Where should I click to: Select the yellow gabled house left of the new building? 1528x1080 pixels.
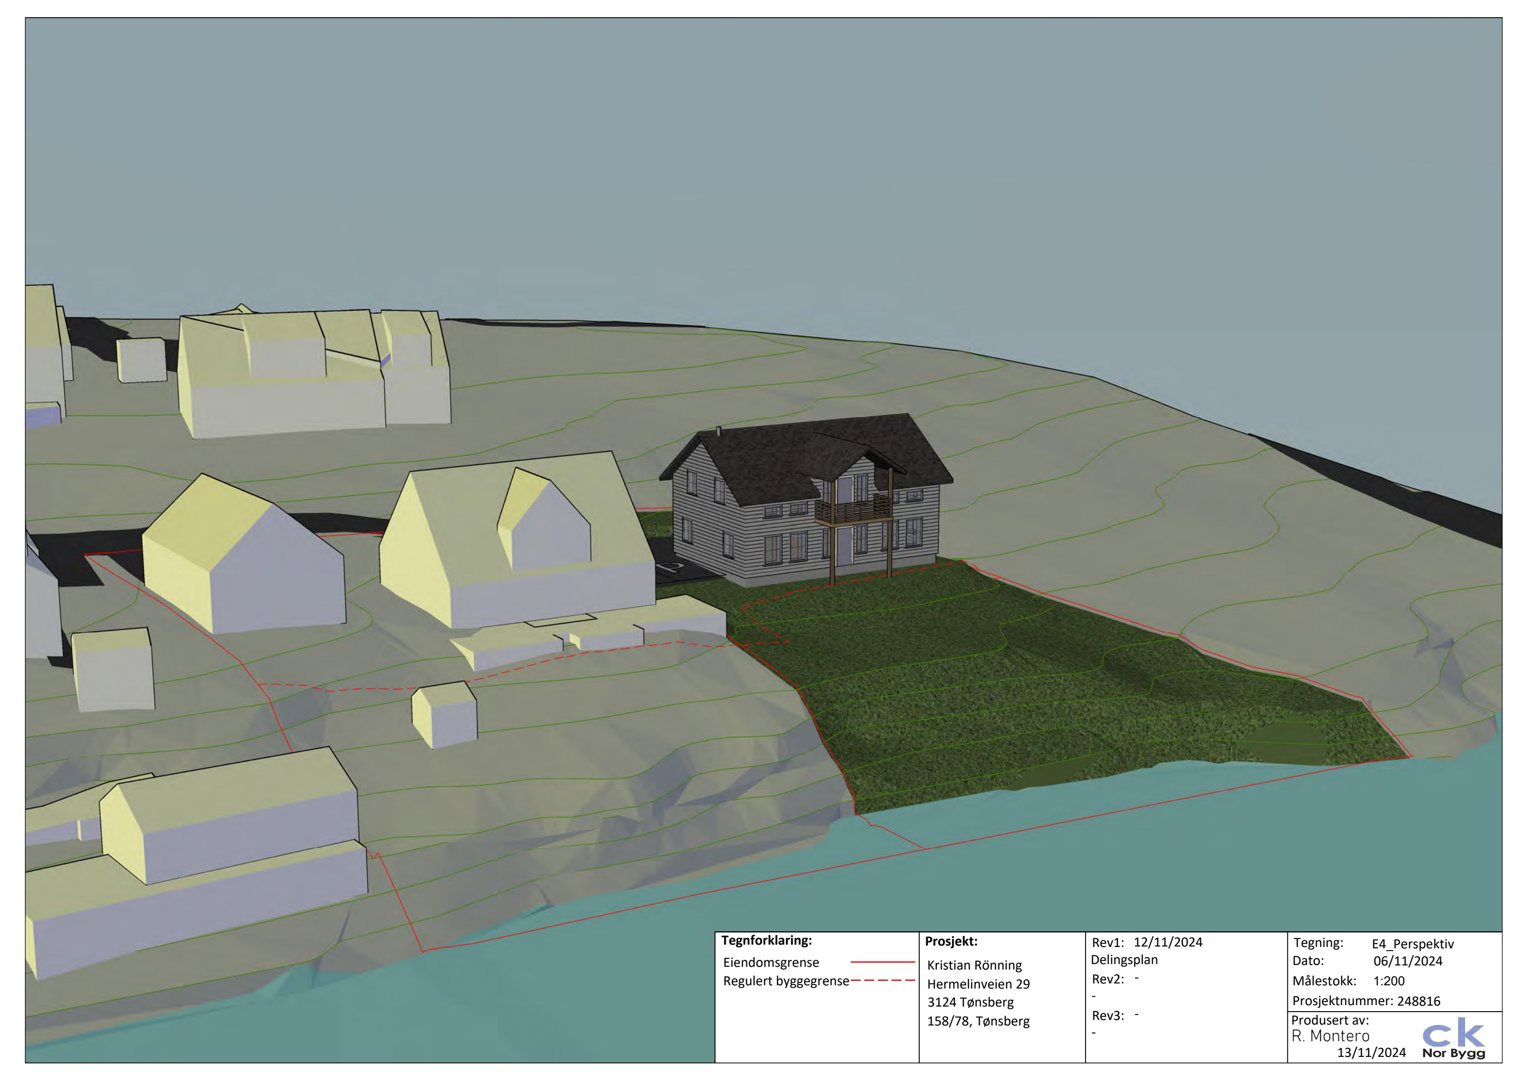pos(510,530)
